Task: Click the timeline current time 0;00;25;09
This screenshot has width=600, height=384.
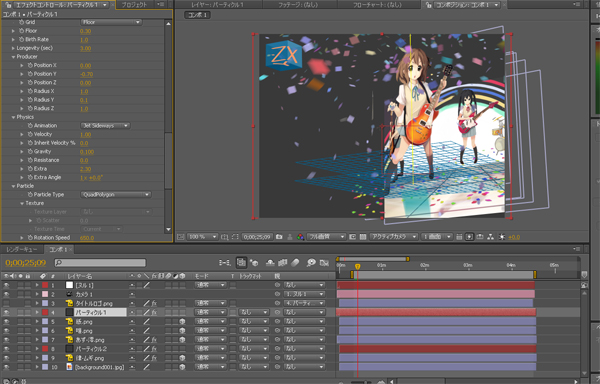Action: click(x=25, y=263)
